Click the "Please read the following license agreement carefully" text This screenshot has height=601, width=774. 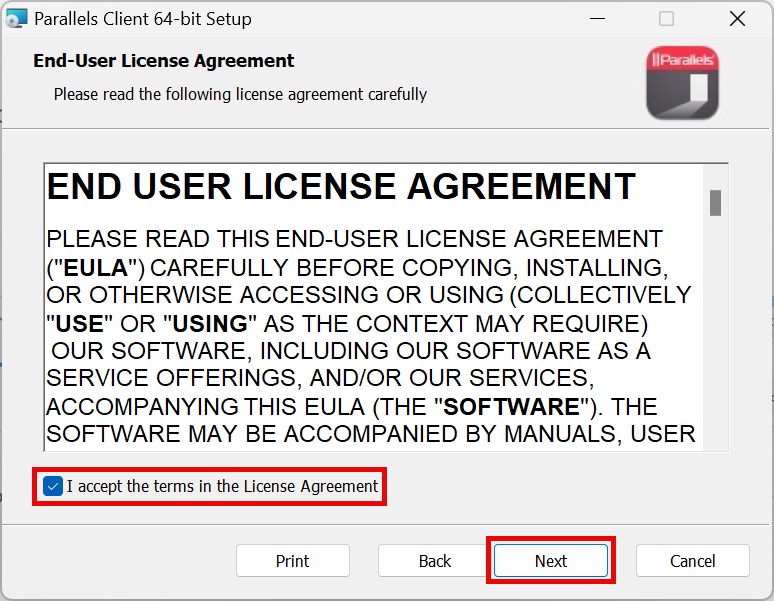(240, 94)
